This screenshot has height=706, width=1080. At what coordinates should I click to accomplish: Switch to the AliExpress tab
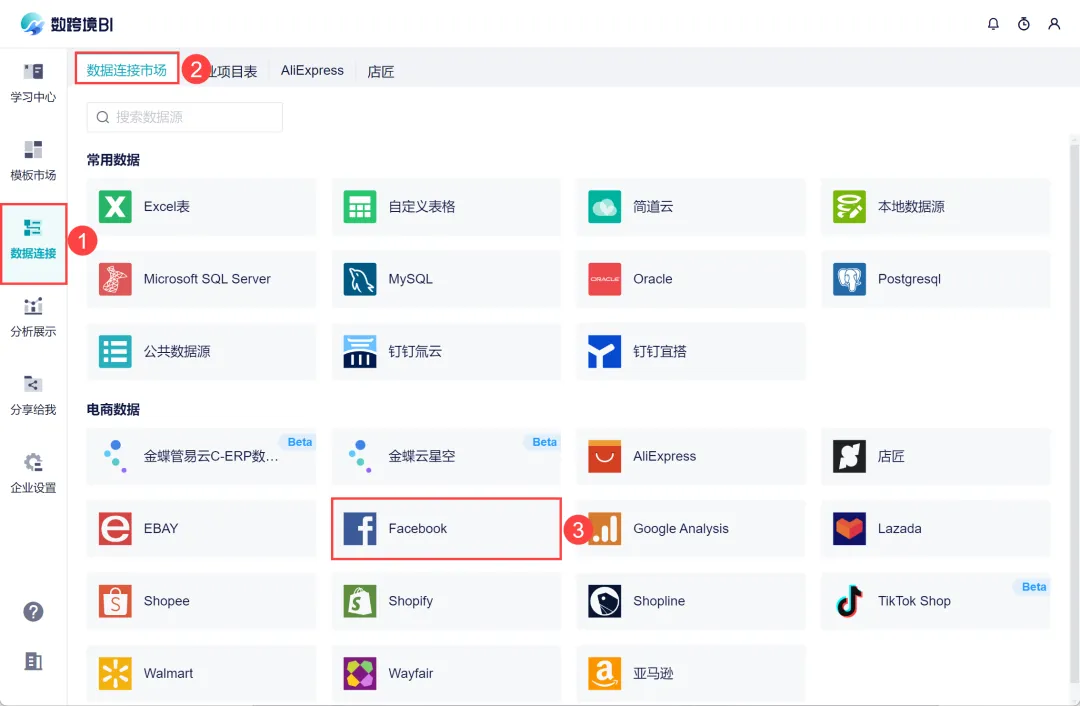pos(312,71)
